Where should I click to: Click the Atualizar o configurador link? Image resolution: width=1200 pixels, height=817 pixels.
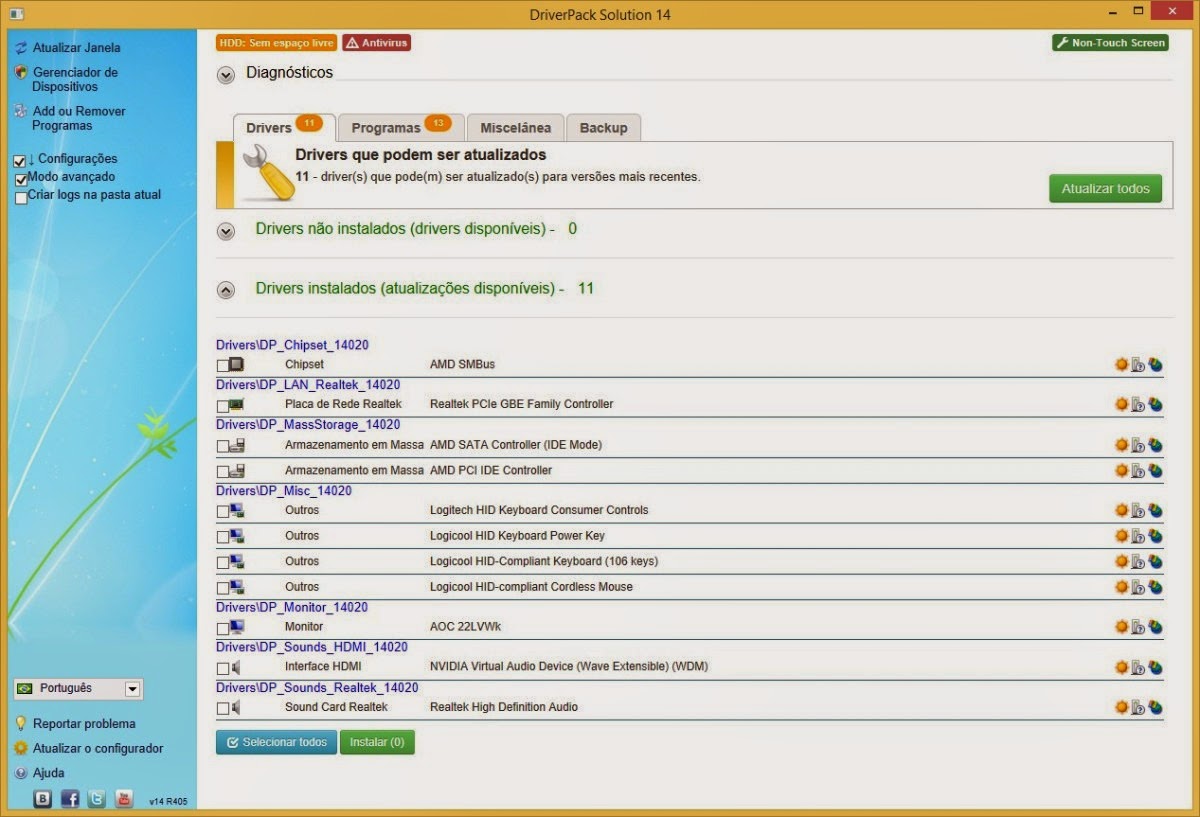[98, 748]
